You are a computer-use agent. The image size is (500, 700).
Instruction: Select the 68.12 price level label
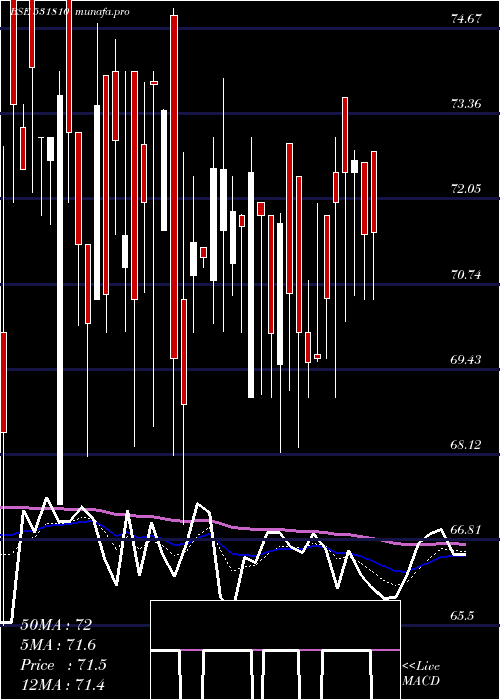(x=465, y=445)
